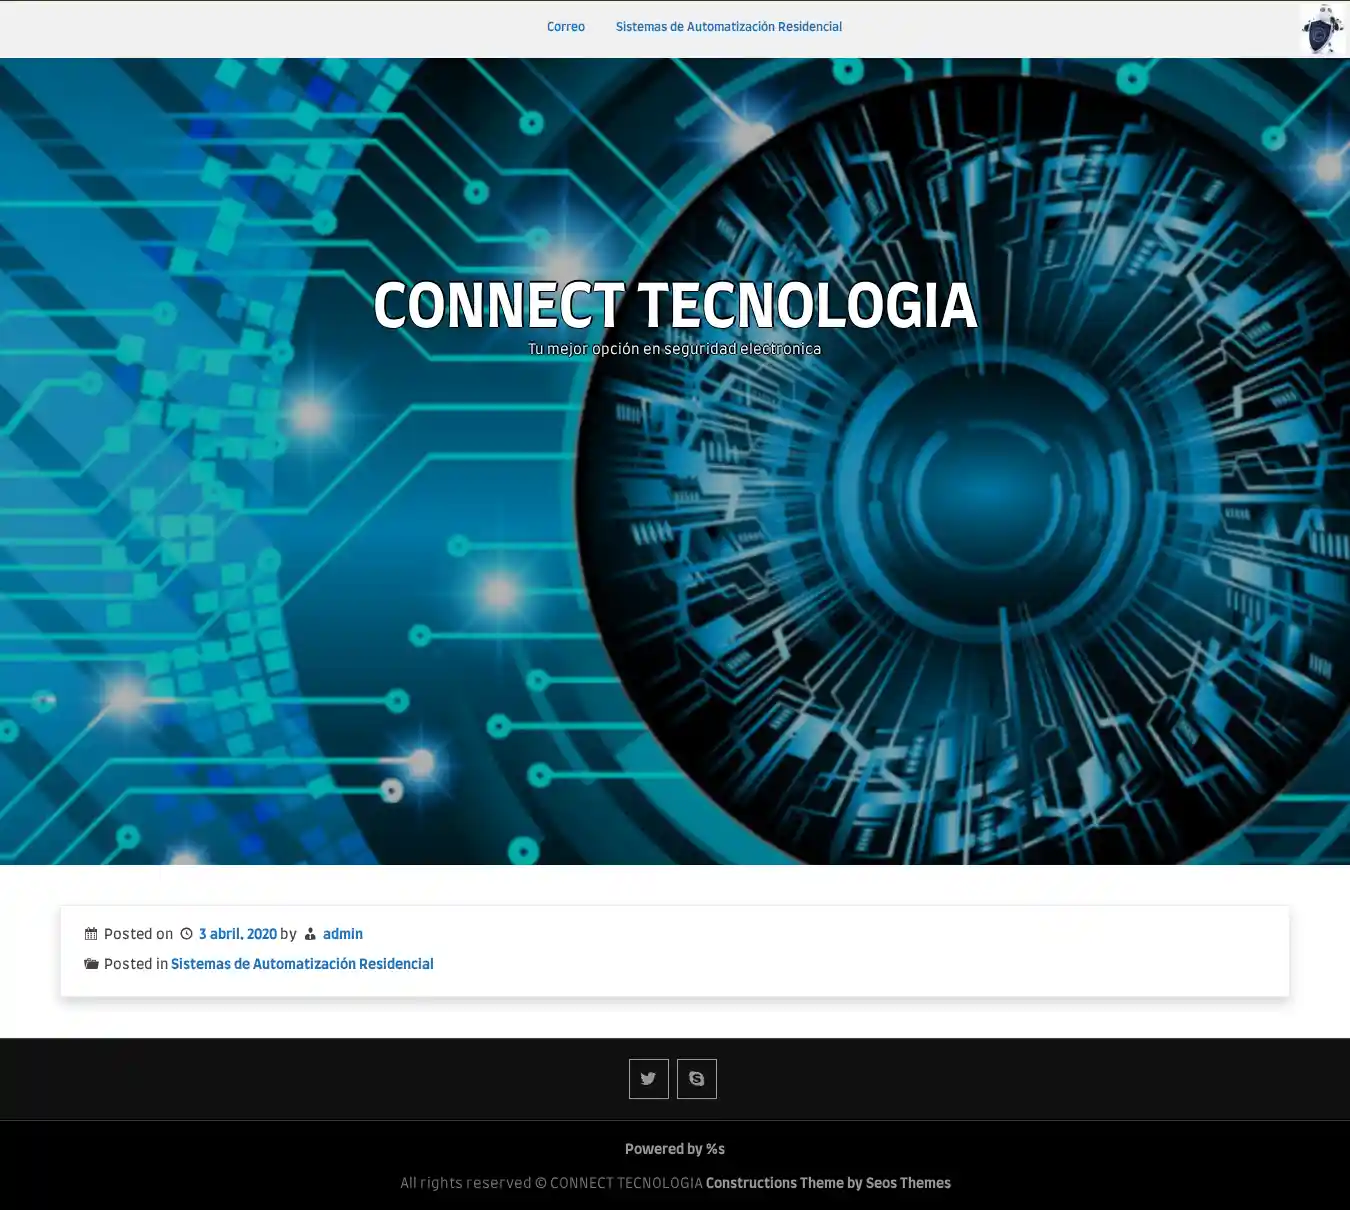Click the Posted in label text
1350x1210 pixels.
pyautogui.click(x=136, y=964)
